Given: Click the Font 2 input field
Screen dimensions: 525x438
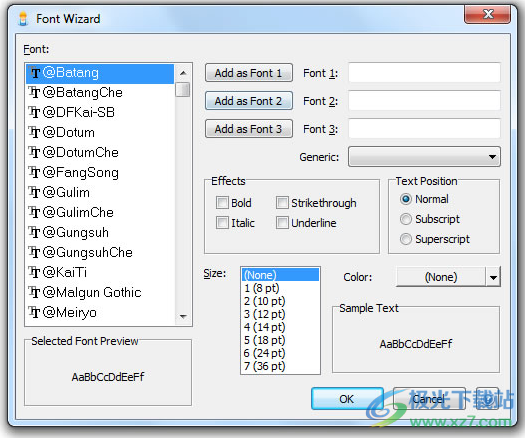Looking at the screenshot, I should (x=424, y=100).
